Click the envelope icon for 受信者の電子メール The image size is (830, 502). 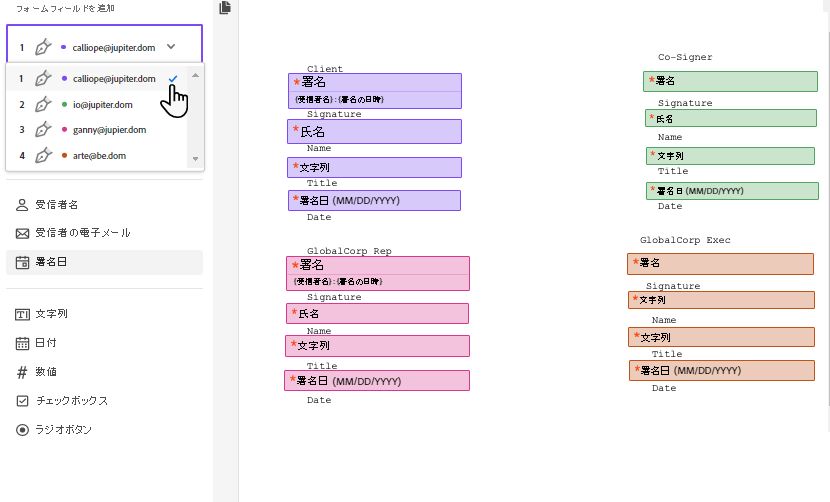(x=22, y=234)
